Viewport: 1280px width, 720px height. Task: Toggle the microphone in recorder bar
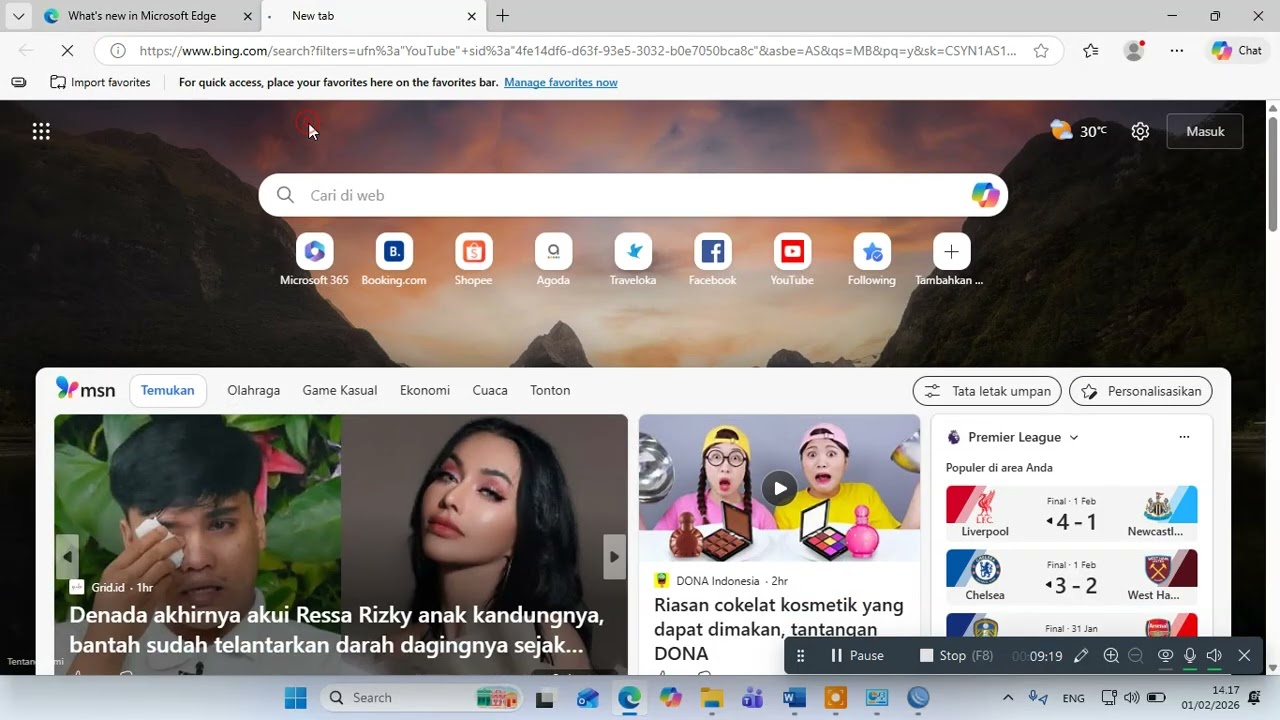click(1190, 656)
